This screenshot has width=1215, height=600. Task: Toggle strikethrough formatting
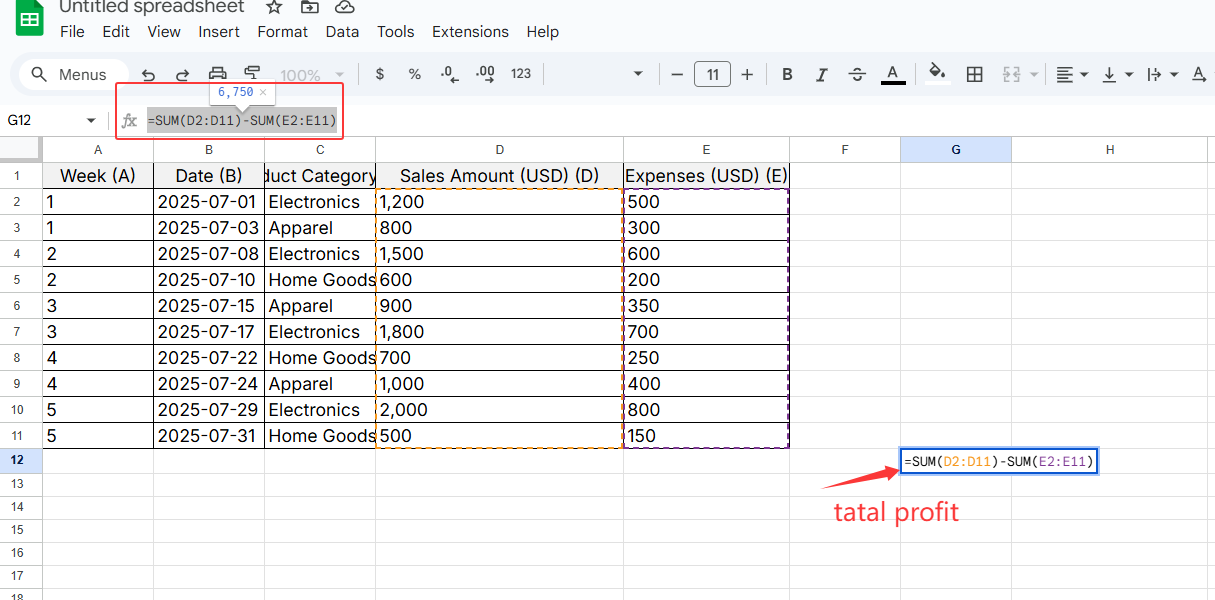857,74
